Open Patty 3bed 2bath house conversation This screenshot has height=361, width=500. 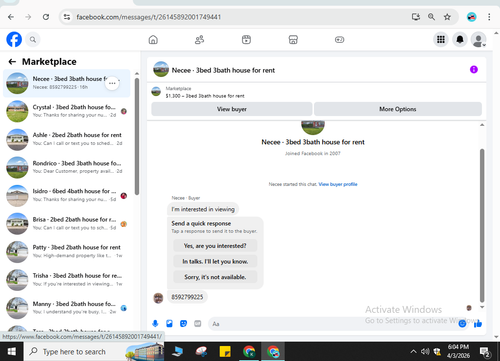pos(67,252)
